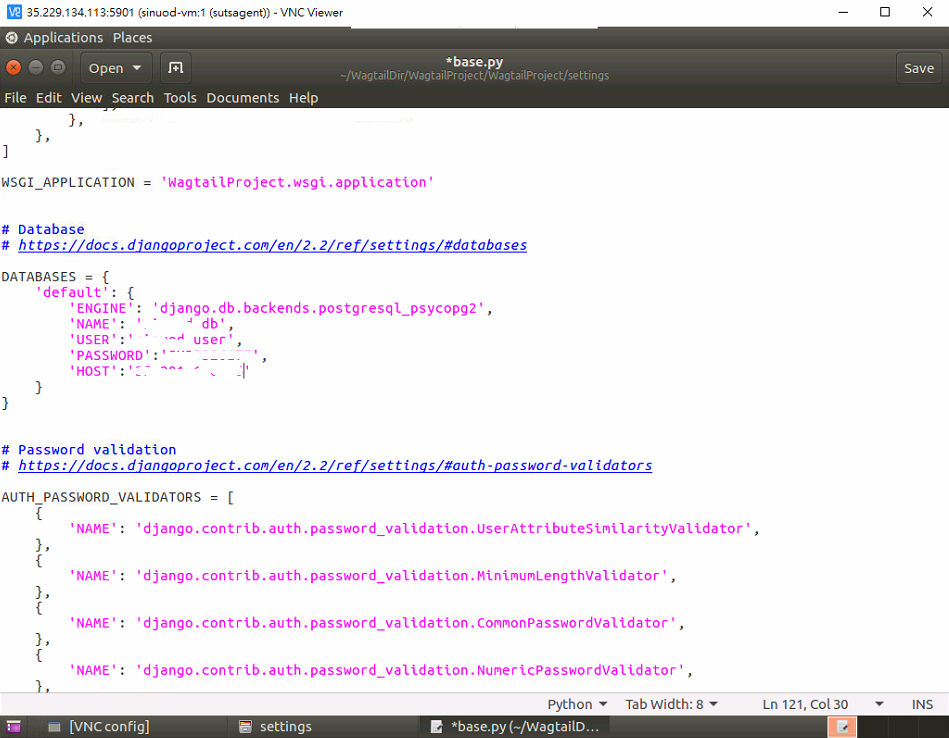Image resolution: width=949 pixels, height=738 pixels.
Task: Click the workspace switcher icon in bottom panel
Action: click(842, 726)
